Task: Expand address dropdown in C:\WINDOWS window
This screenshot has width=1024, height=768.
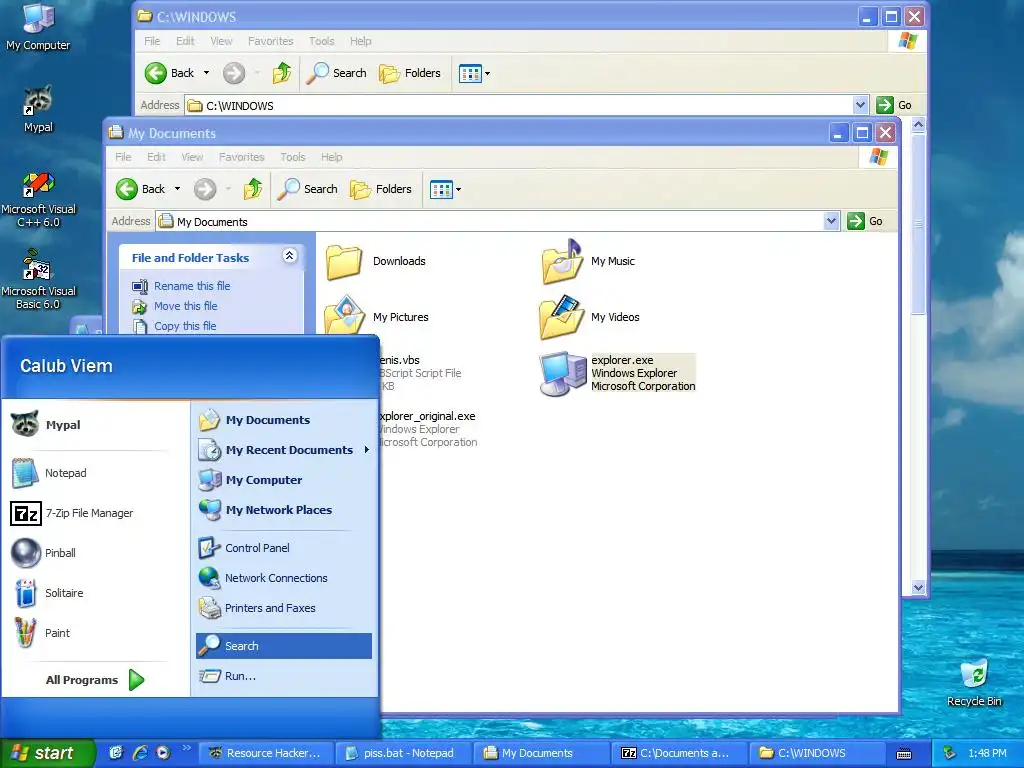Action: 860,104
